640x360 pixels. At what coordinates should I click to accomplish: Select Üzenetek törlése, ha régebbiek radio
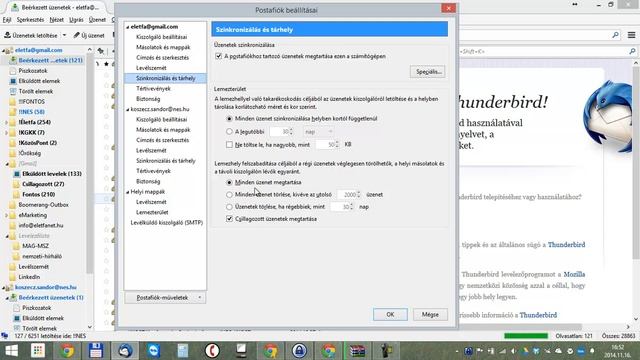[x=229, y=207]
